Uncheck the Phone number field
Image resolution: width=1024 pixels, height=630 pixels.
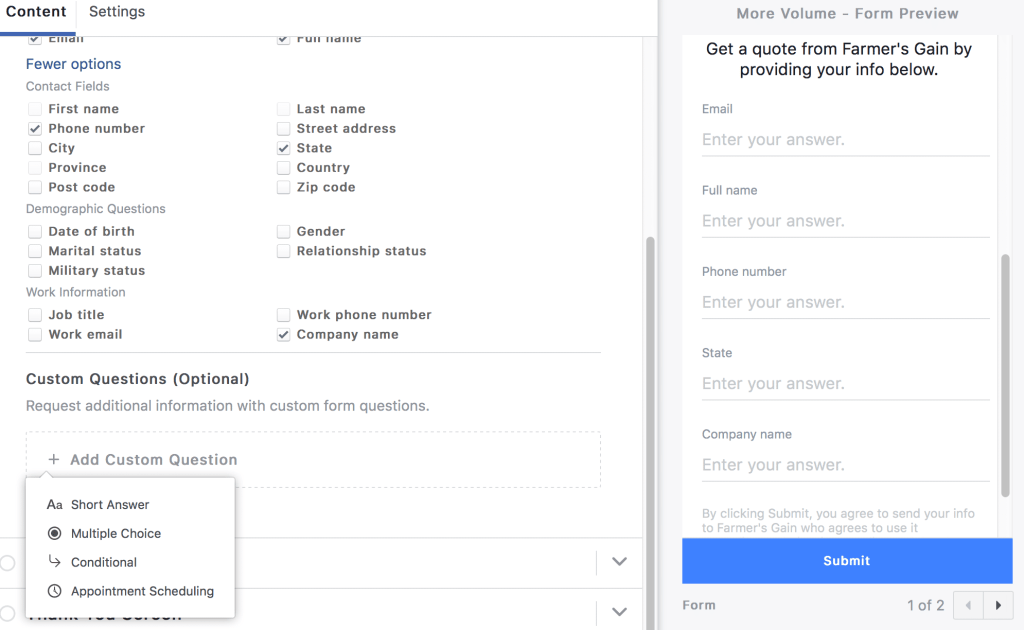tap(34, 128)
